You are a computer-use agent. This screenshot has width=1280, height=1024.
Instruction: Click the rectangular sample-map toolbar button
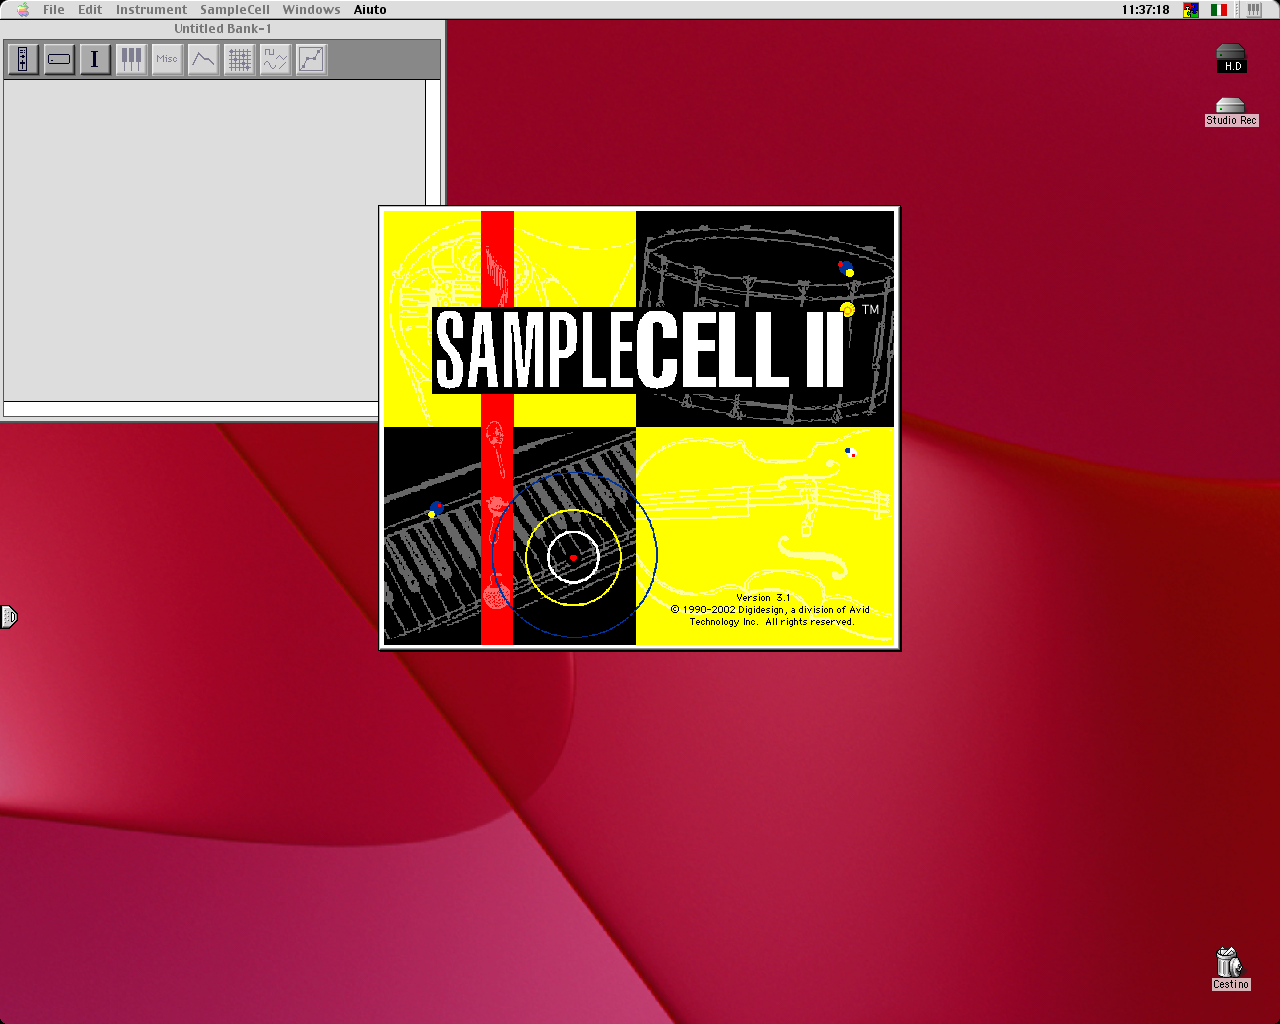click(x=59, y=59)
